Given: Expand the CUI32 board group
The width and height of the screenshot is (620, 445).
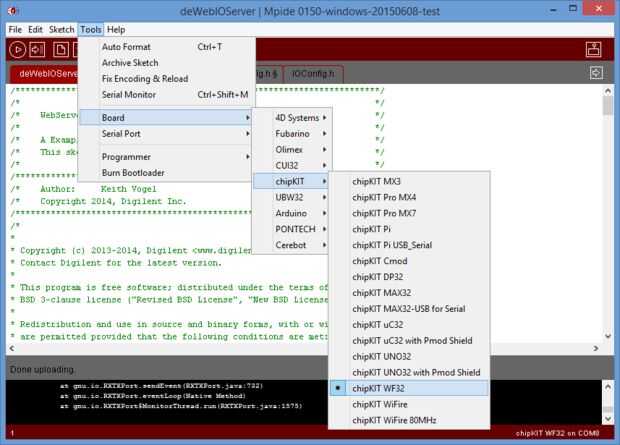Looking at the screenshot, I should tap(291, 165).
